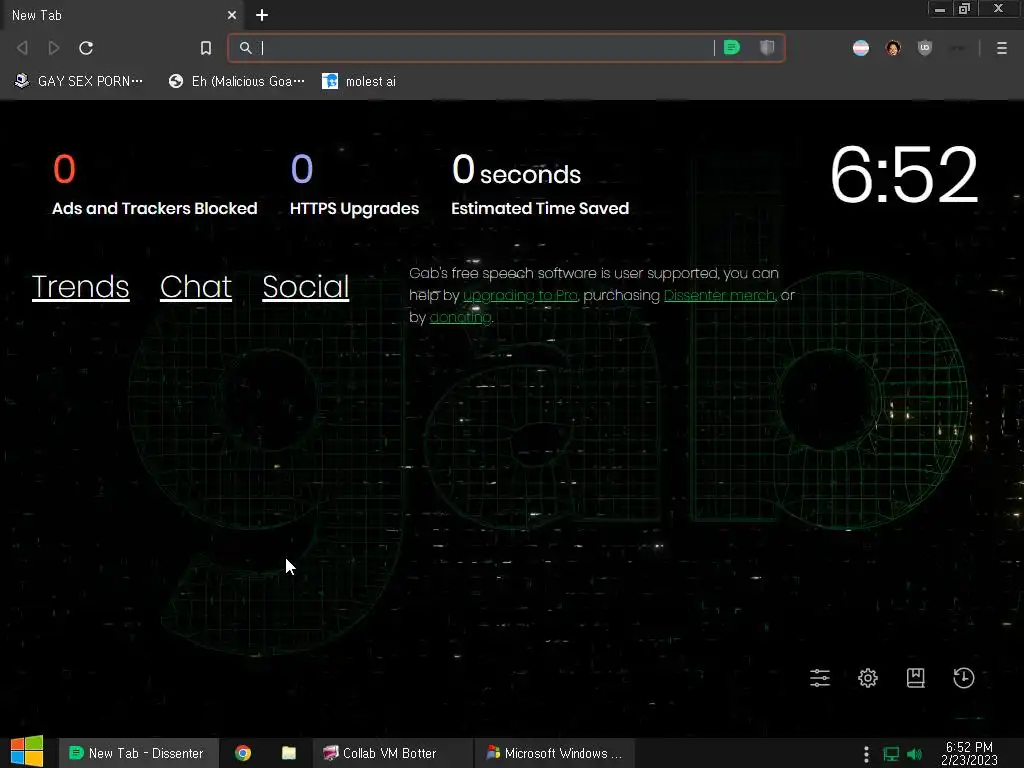
Task: Open the browser hamburger main menu
Action: 1001,48
